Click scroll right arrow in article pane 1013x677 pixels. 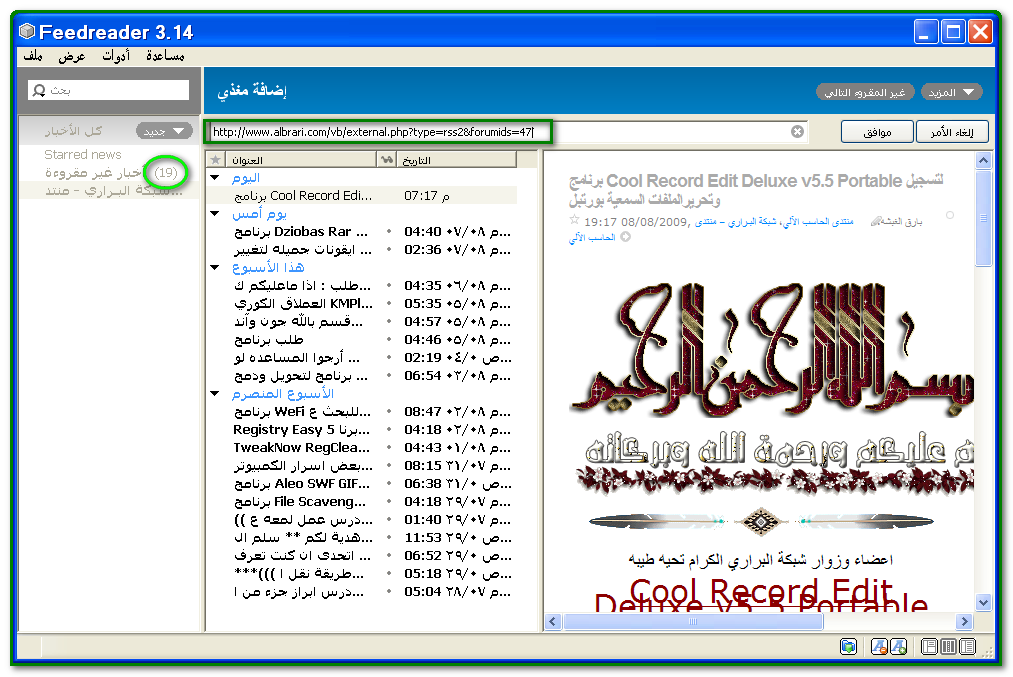(965, 621)
